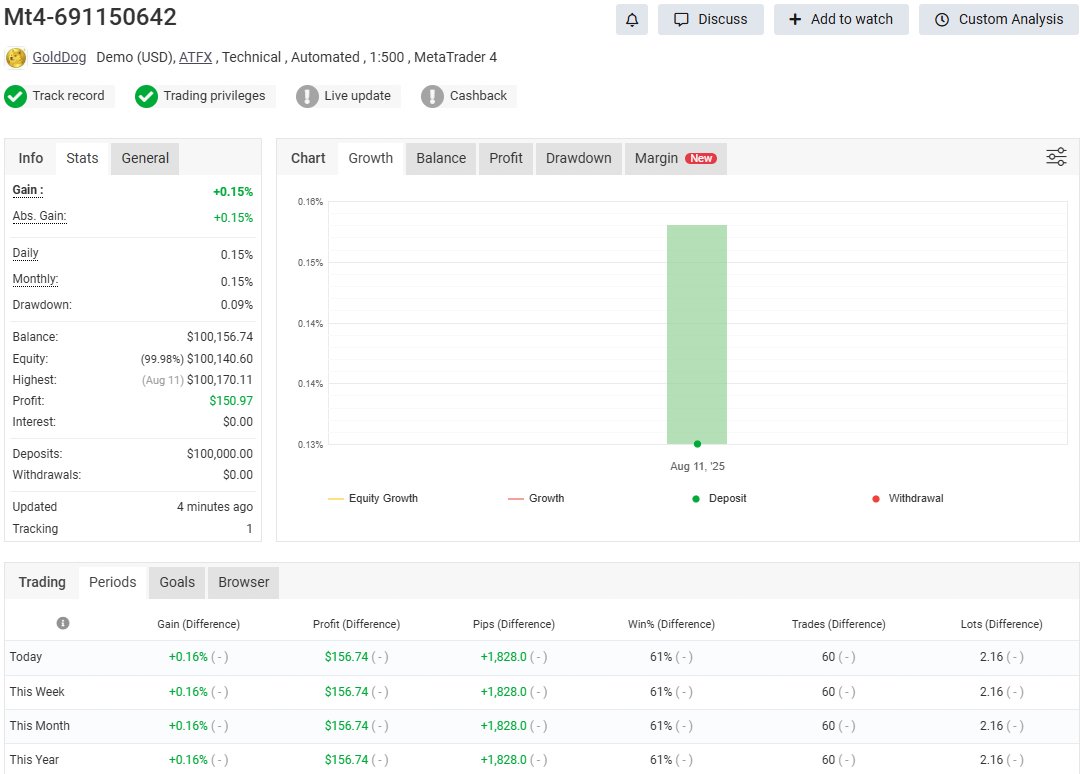Click the This Week row label
Image resolution: width=1080 pixels, height=774 pixels.
pyautogui.click(x=37, y=691)
